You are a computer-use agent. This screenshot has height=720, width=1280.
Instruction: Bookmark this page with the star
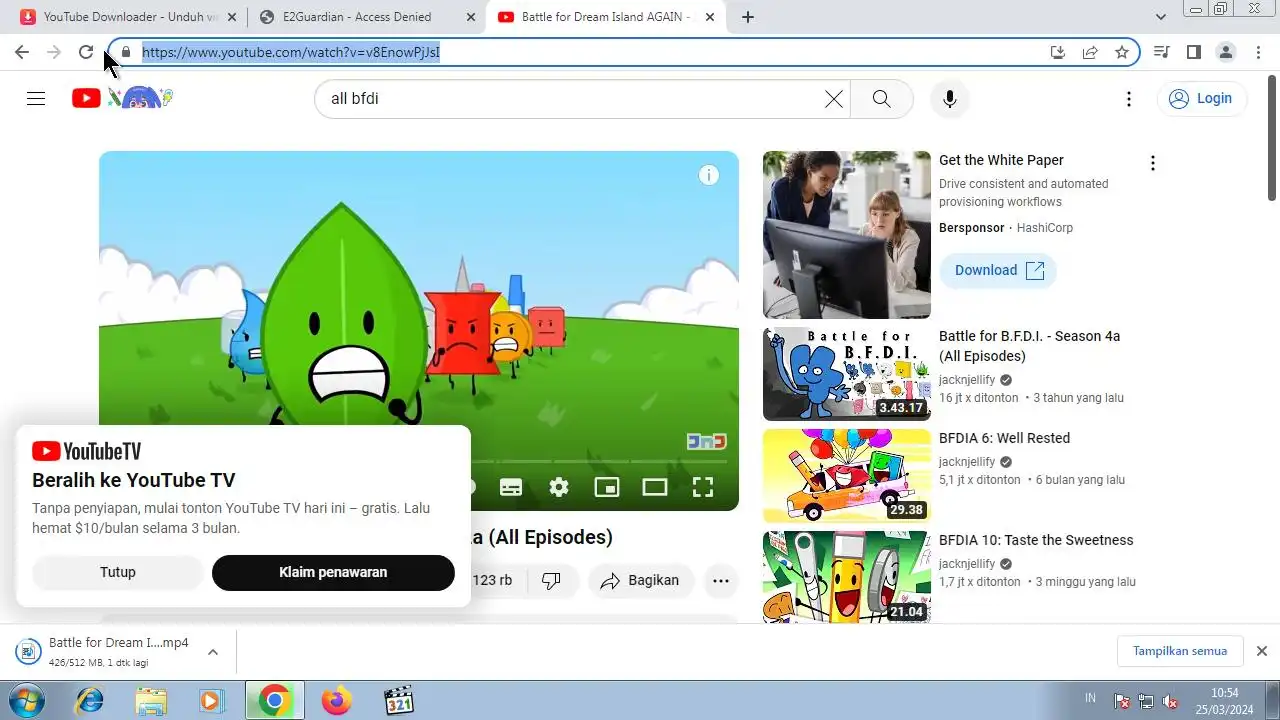point(1122,52)
